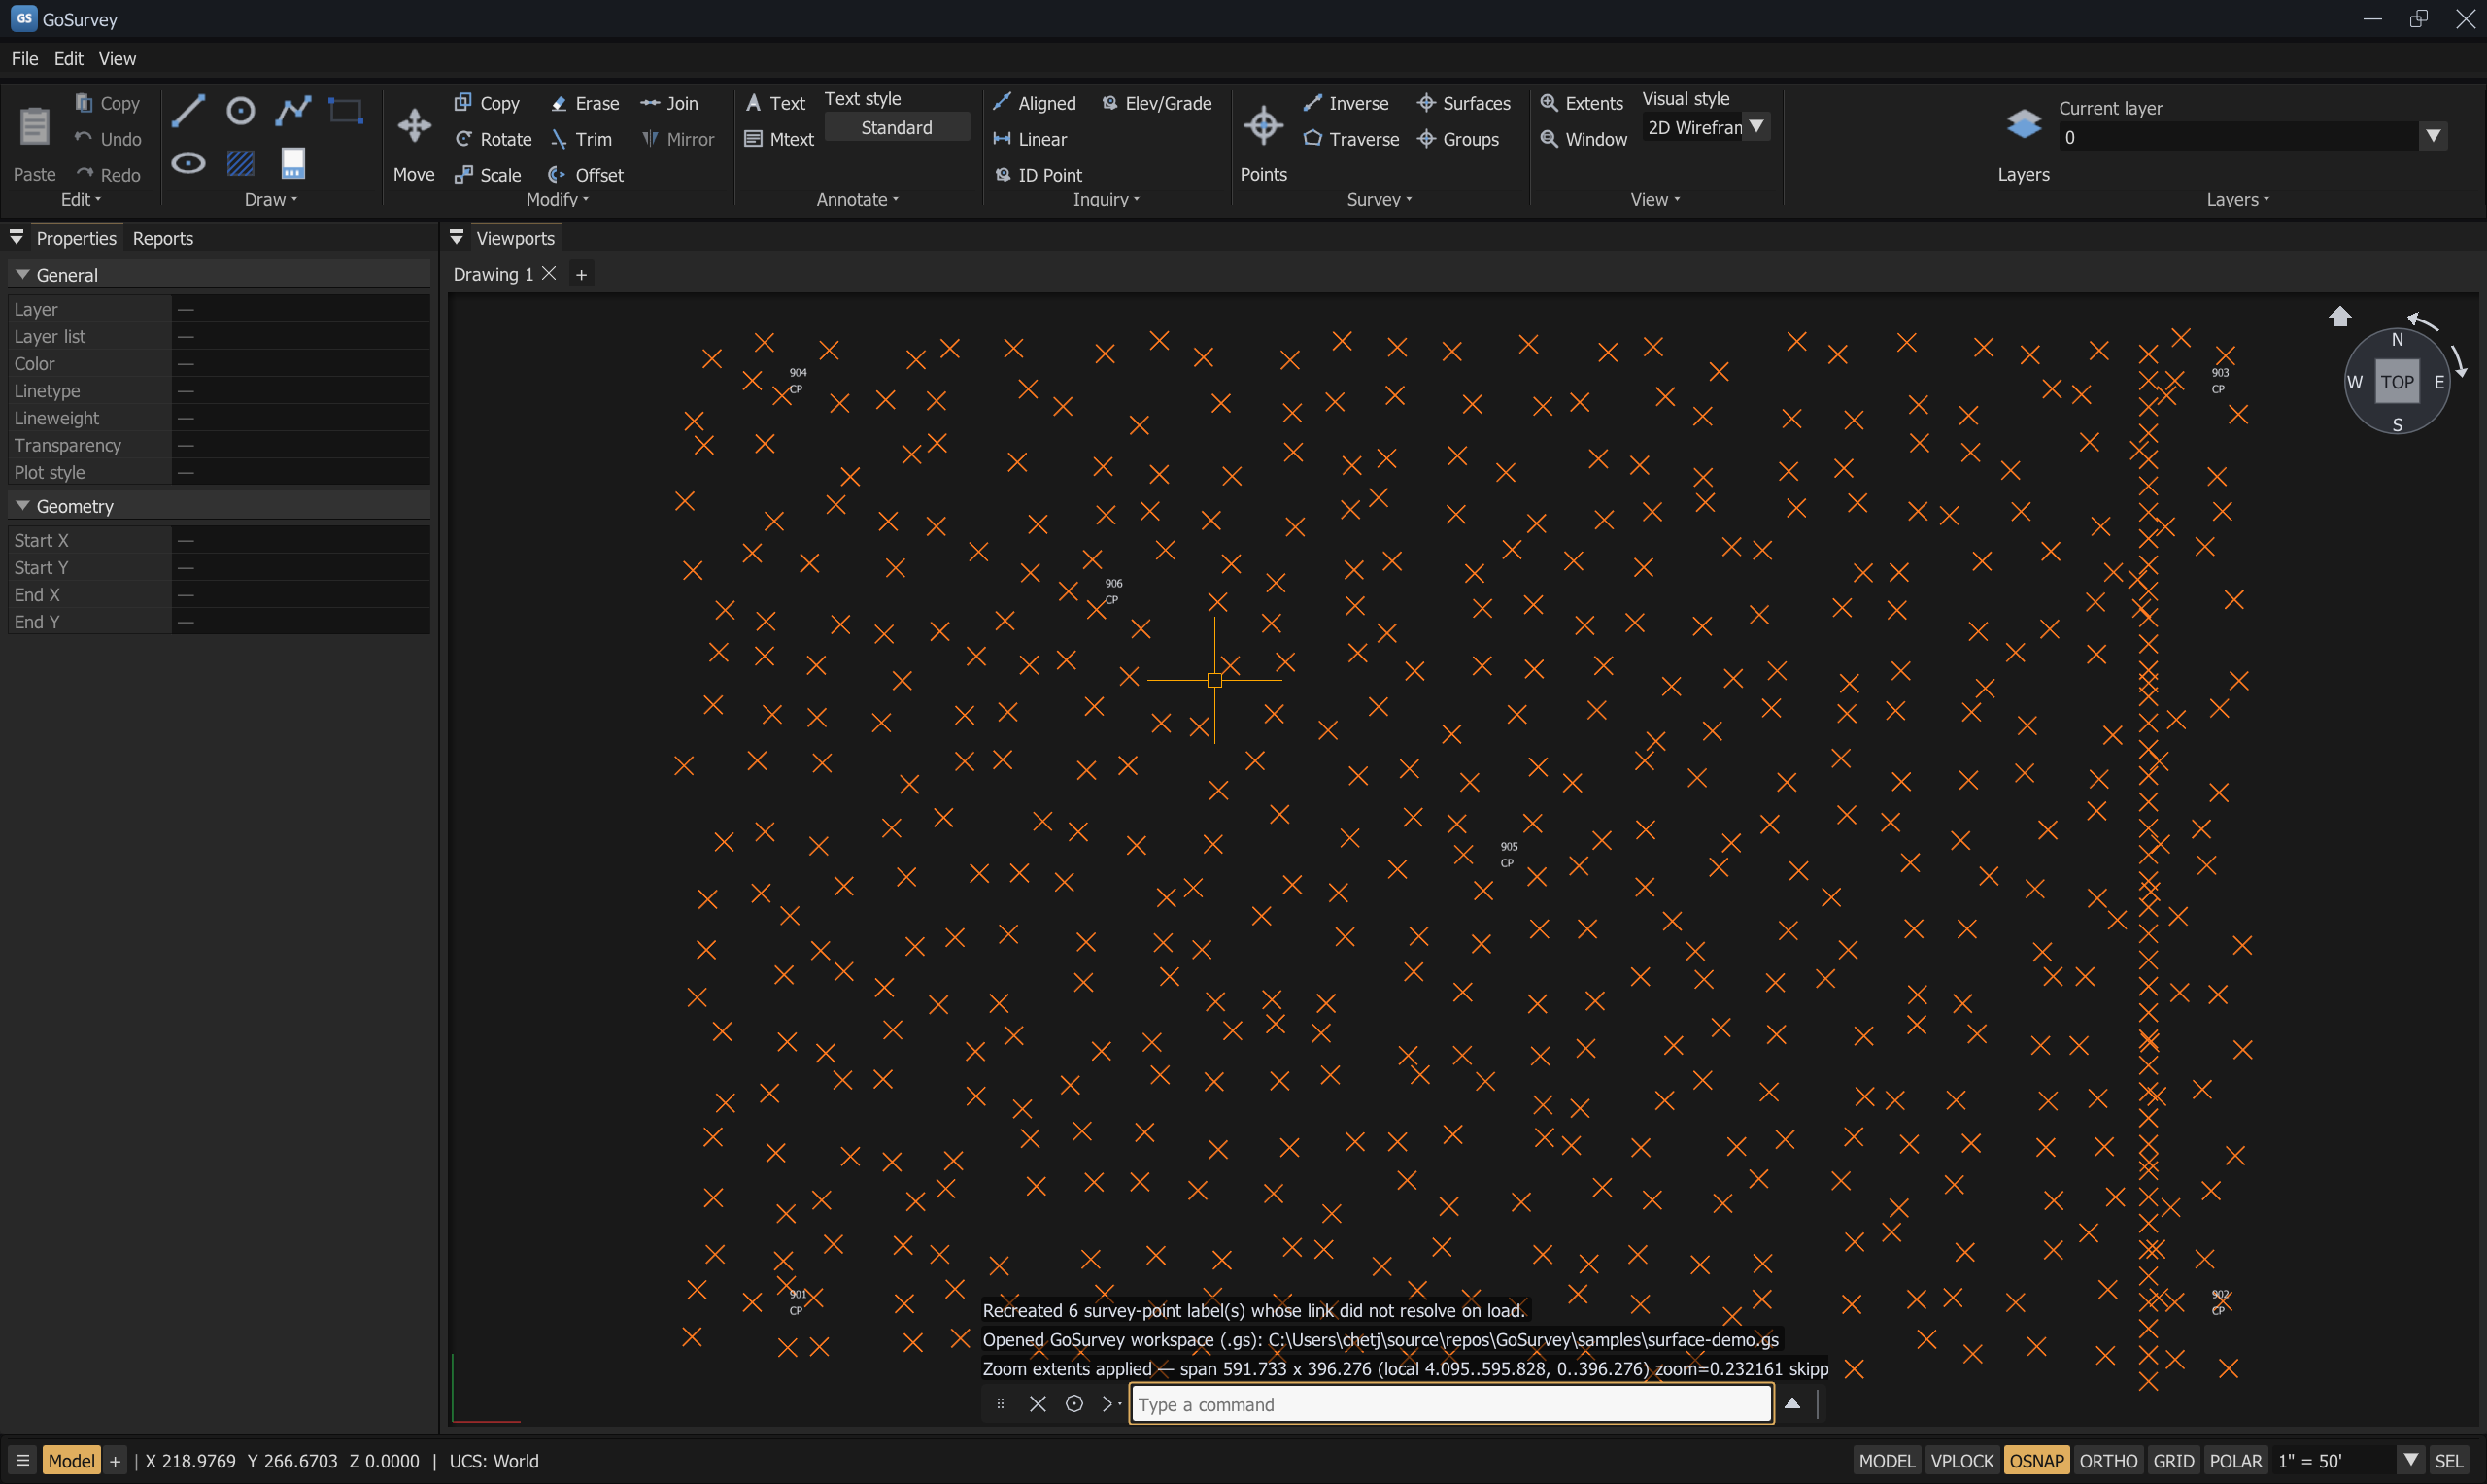This screenshot has width=2487, height=1484.
Task: Select the Ellipse draw tool
Action: 188,163
